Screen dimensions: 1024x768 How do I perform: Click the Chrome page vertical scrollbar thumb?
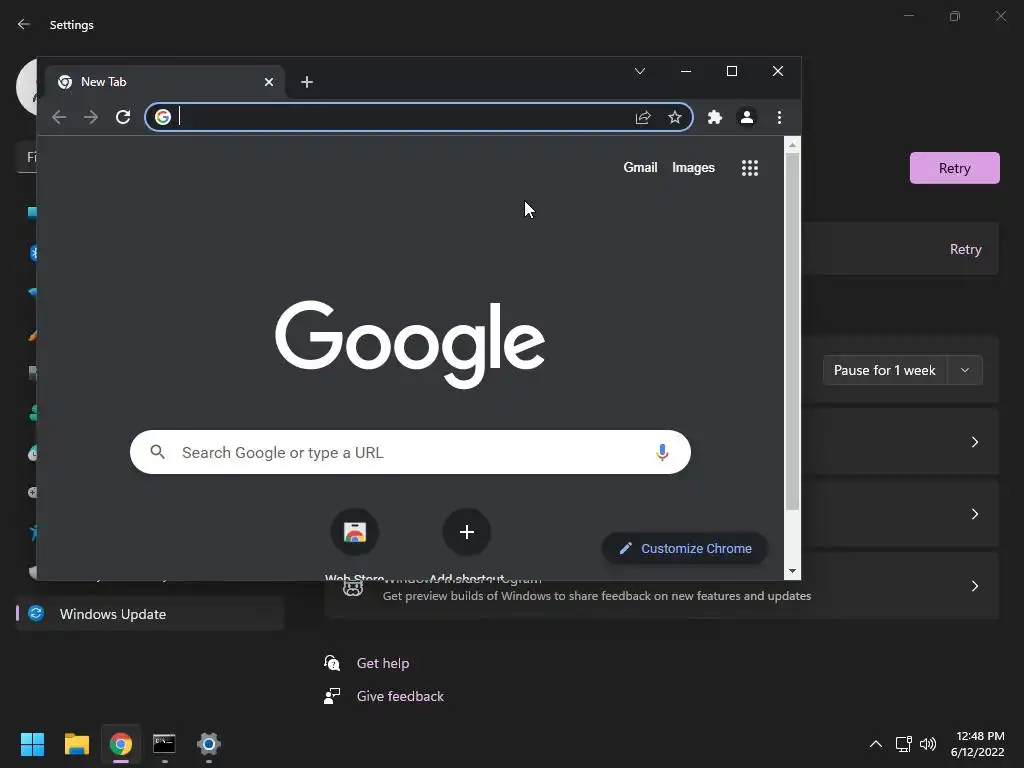coord(792,332)
